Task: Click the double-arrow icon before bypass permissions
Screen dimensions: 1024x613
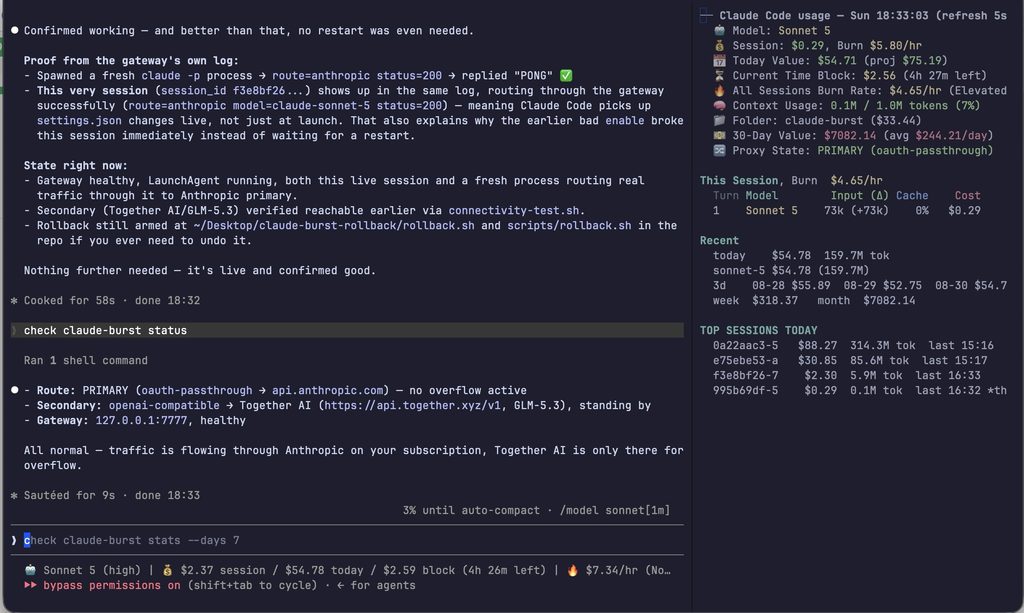Action: [30, 586]
